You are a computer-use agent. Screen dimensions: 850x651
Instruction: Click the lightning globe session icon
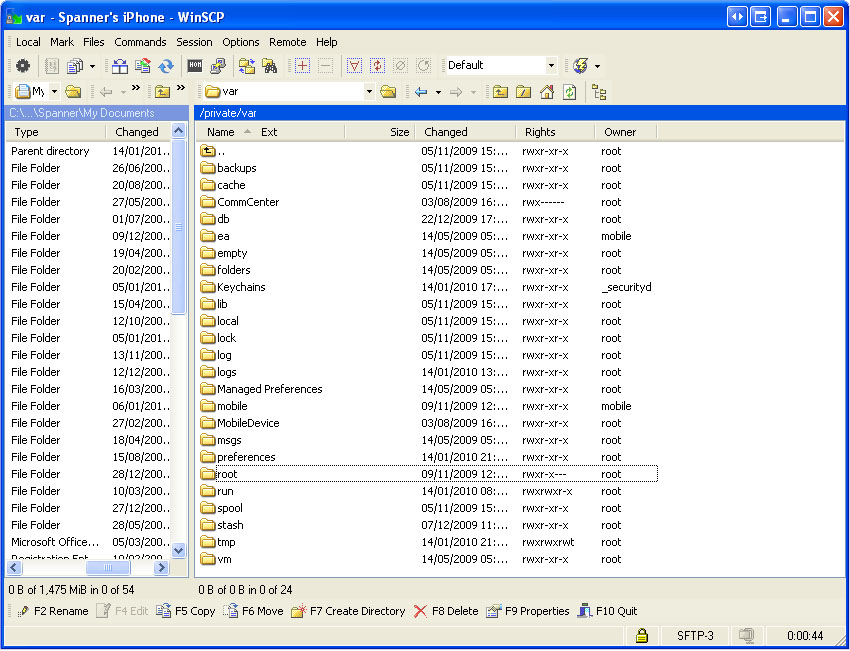tap(581, 66)
